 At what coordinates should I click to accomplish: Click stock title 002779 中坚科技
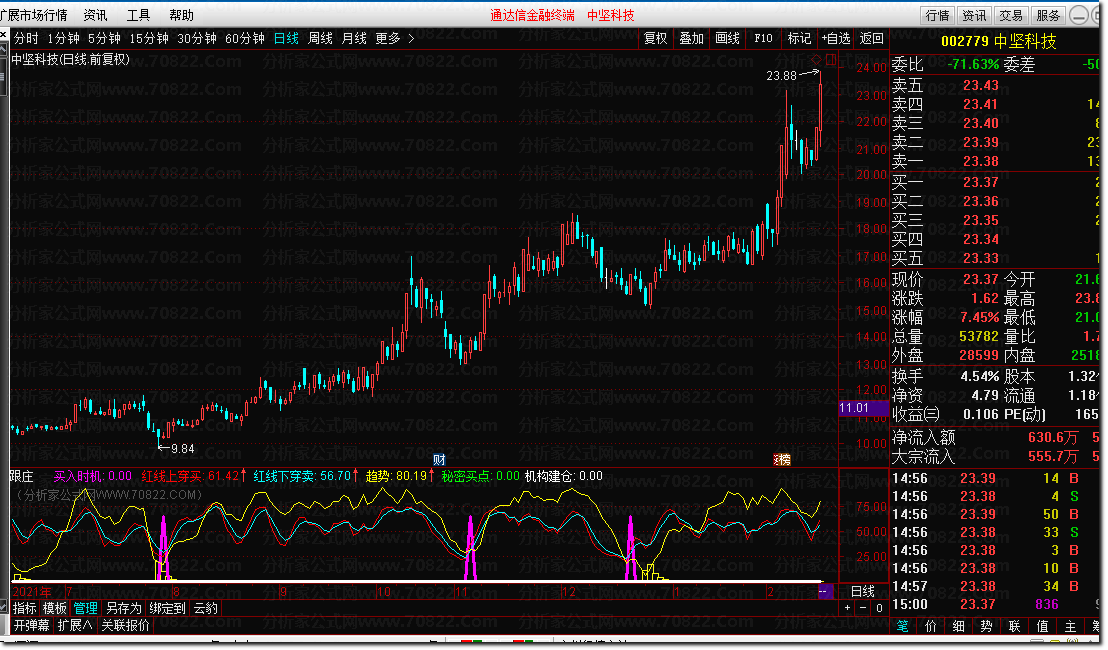coord(998,41)
